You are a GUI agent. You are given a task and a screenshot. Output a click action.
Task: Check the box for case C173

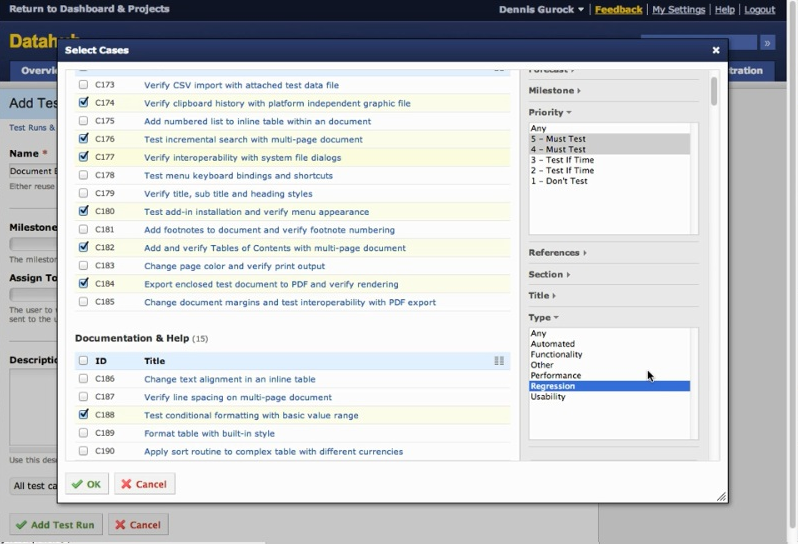click(83, 84)
